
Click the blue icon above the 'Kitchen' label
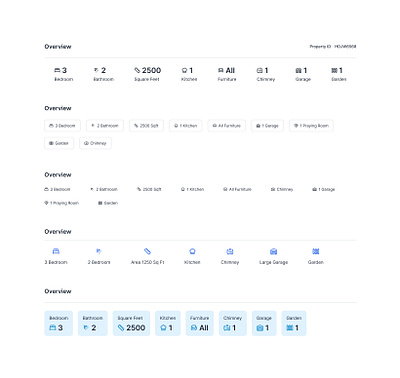coord(192,251)
